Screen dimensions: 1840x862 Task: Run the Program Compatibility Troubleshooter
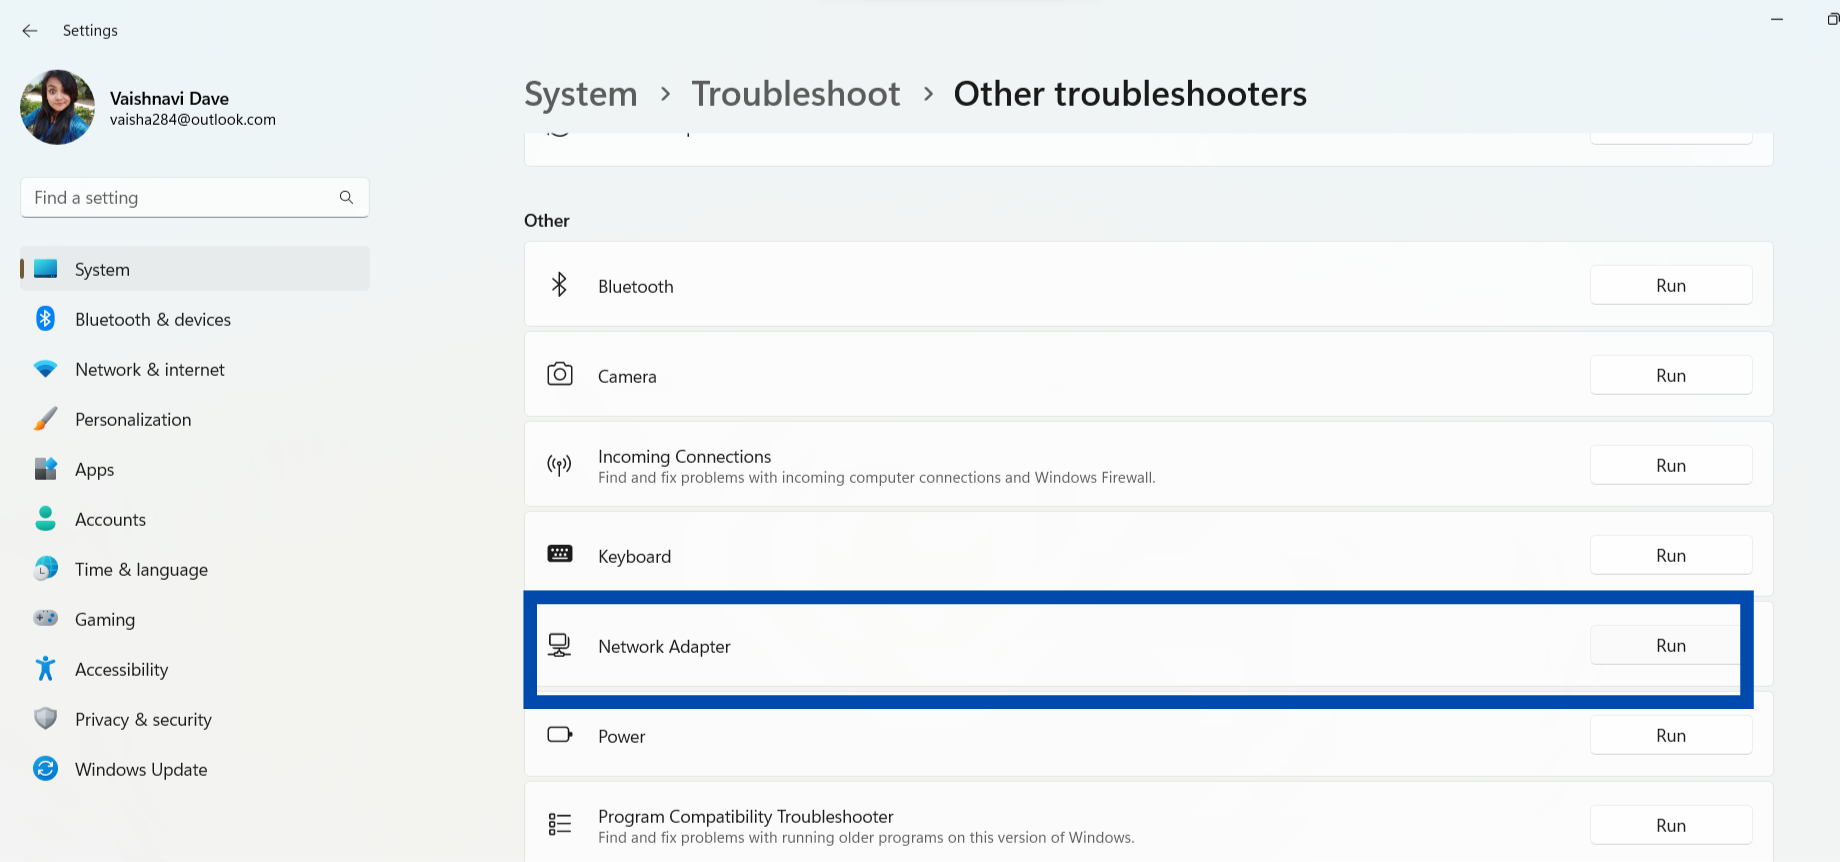click(1670, 826)
